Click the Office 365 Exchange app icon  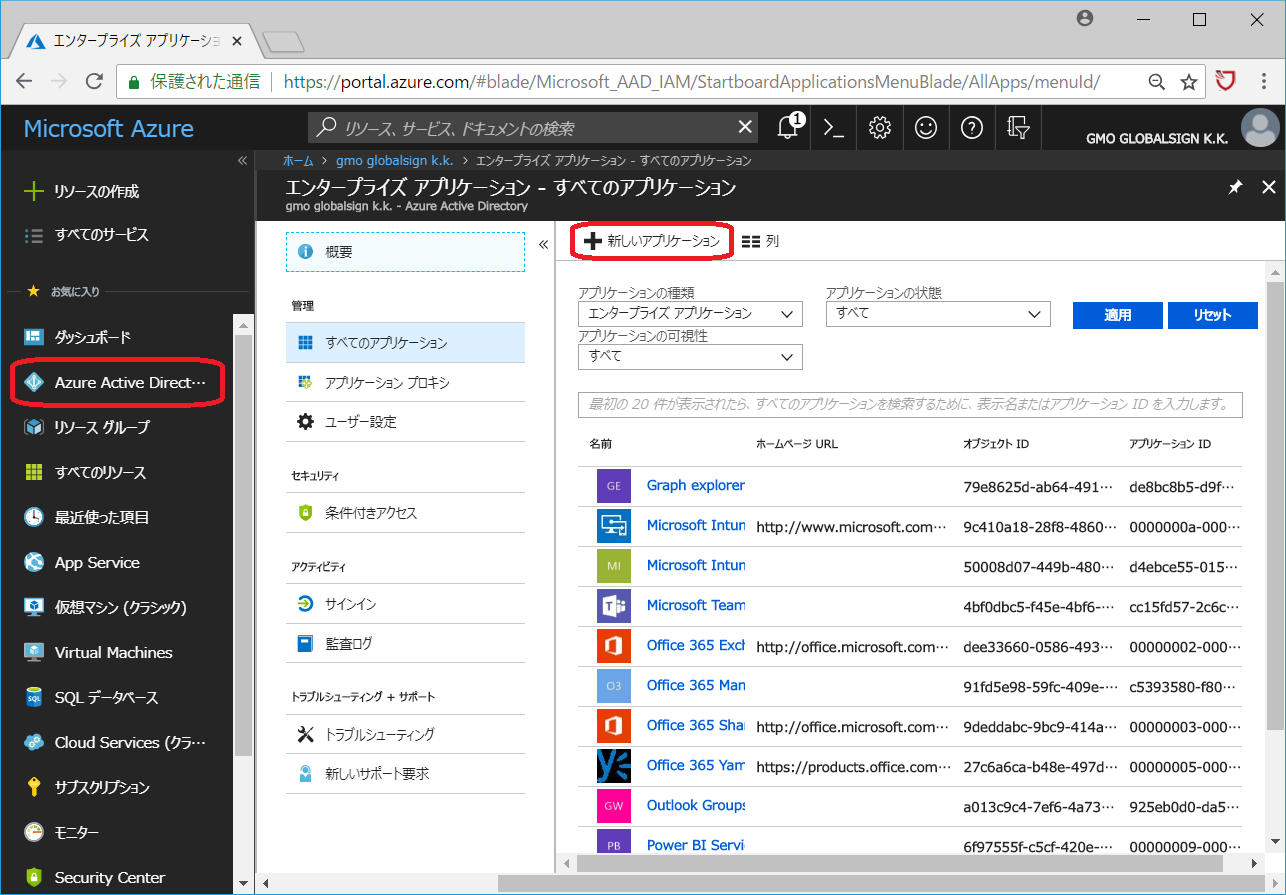coord(614,645)
